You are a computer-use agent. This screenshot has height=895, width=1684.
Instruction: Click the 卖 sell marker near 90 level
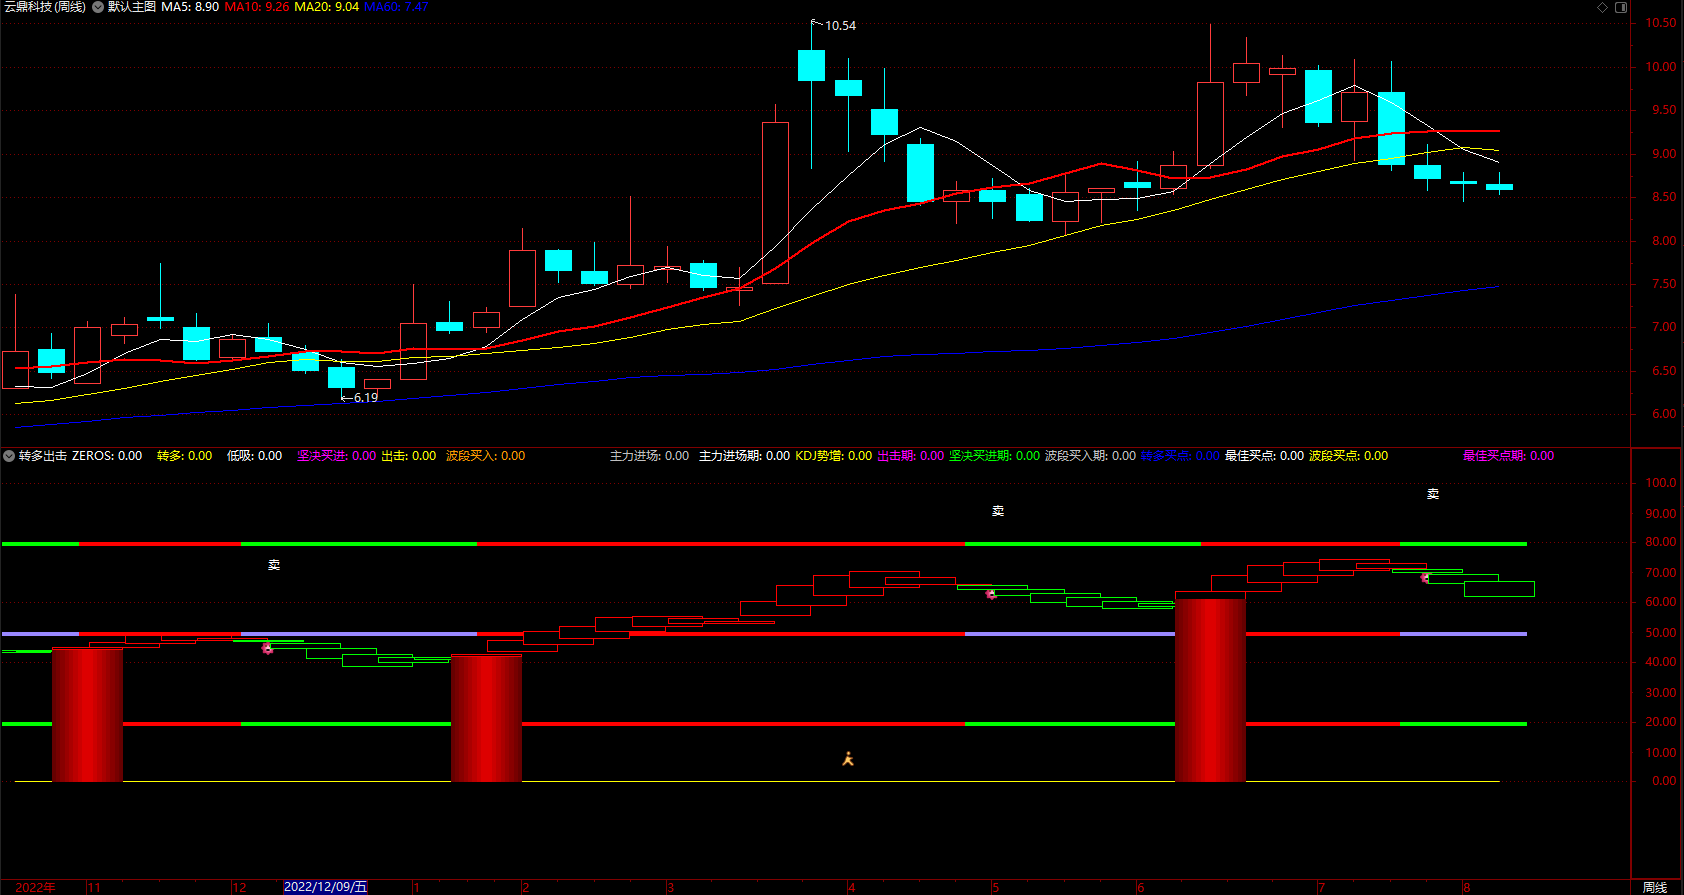coord(998,511)
